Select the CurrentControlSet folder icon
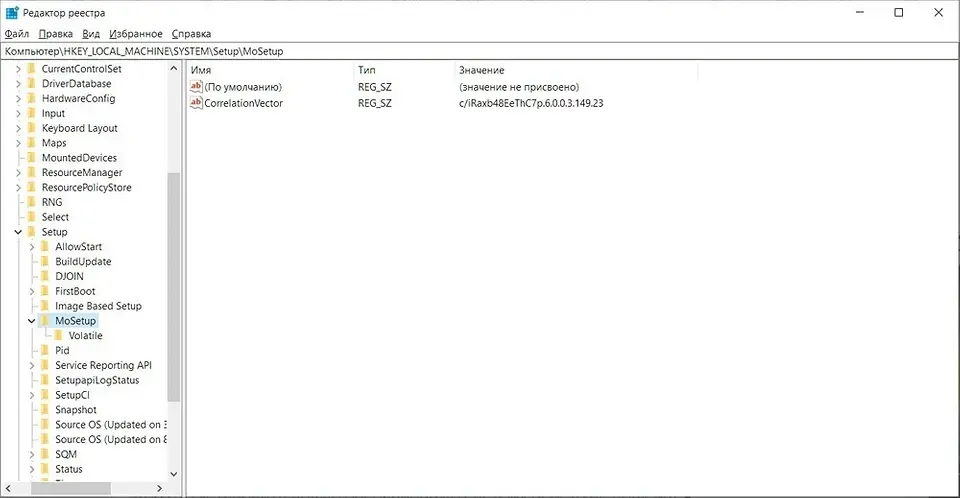This screenshot has height=498, width=960. (31, 69)
